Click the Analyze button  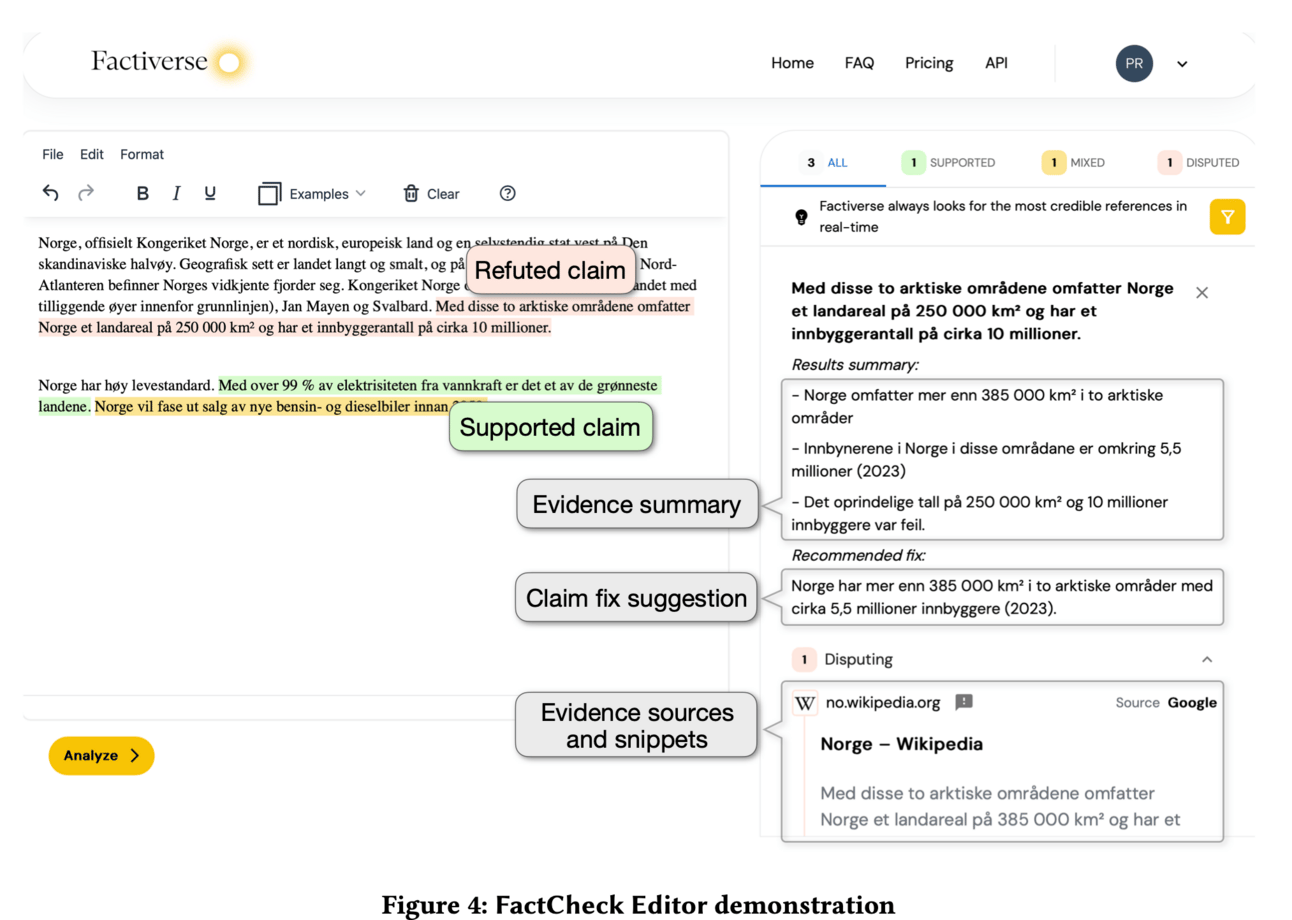(102, 756)
